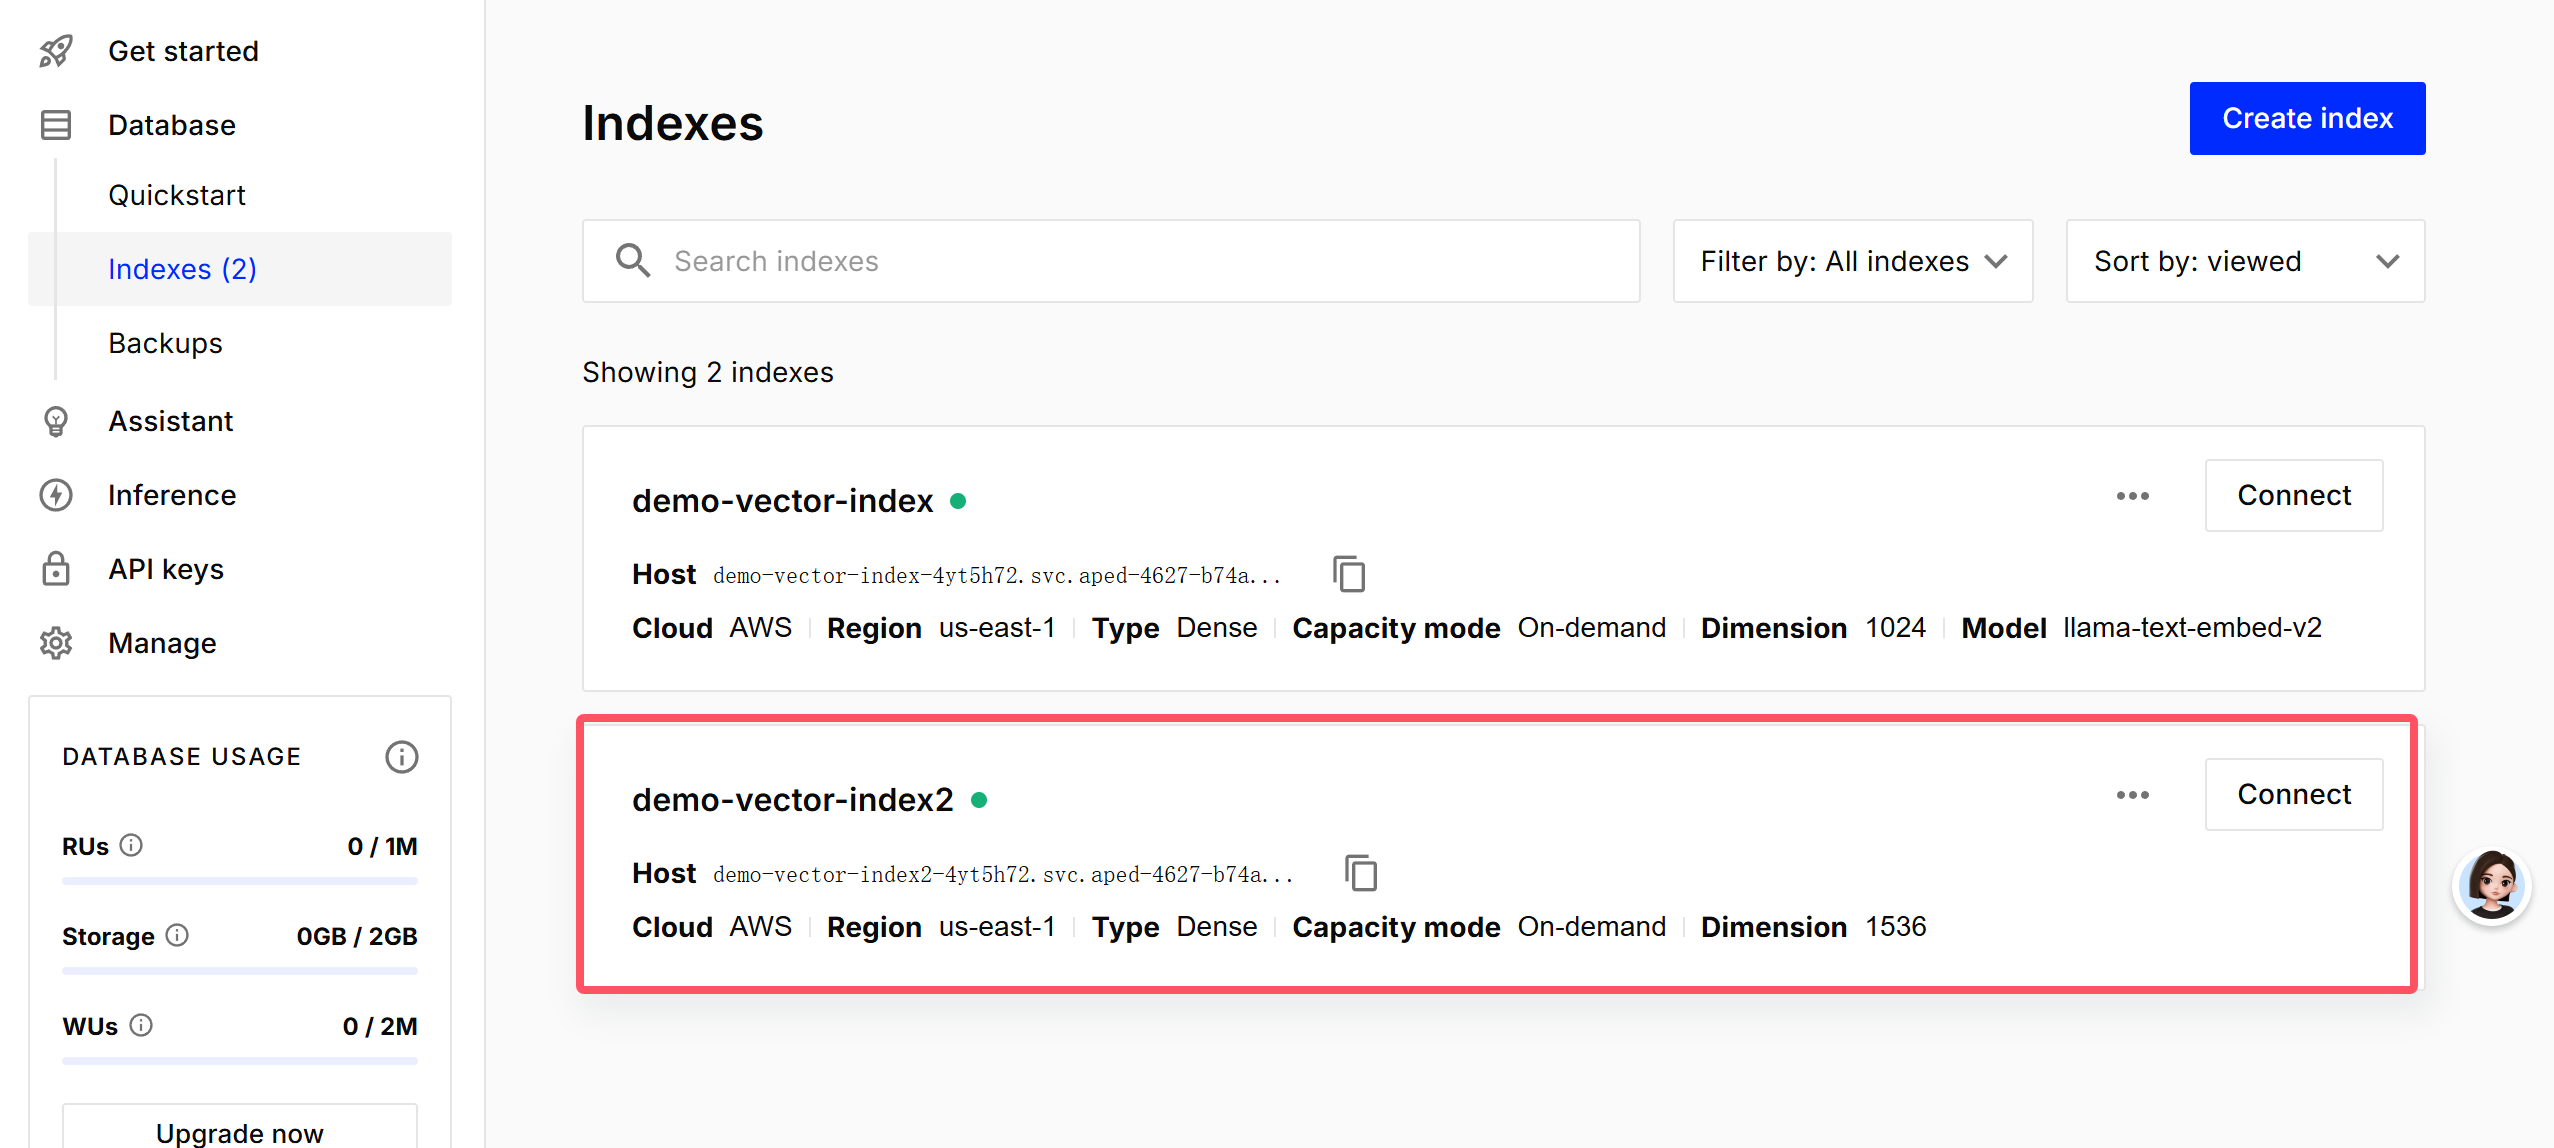Click the info icon beside WUs
The image size is (2554, 1148).
(x=141, y=1025)
